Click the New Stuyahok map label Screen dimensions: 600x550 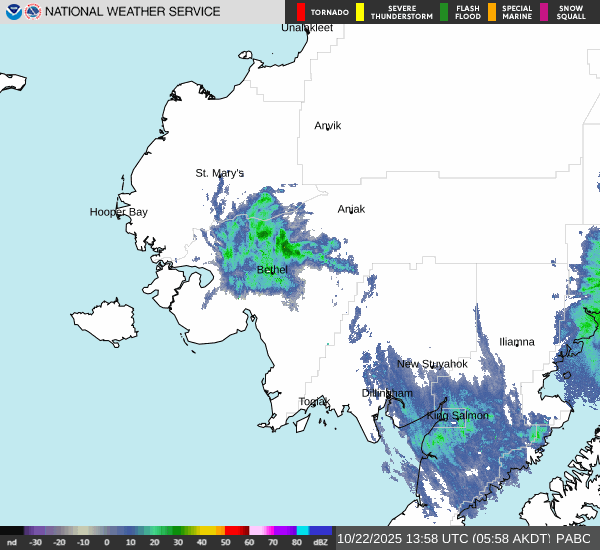[x=432, y=364]
